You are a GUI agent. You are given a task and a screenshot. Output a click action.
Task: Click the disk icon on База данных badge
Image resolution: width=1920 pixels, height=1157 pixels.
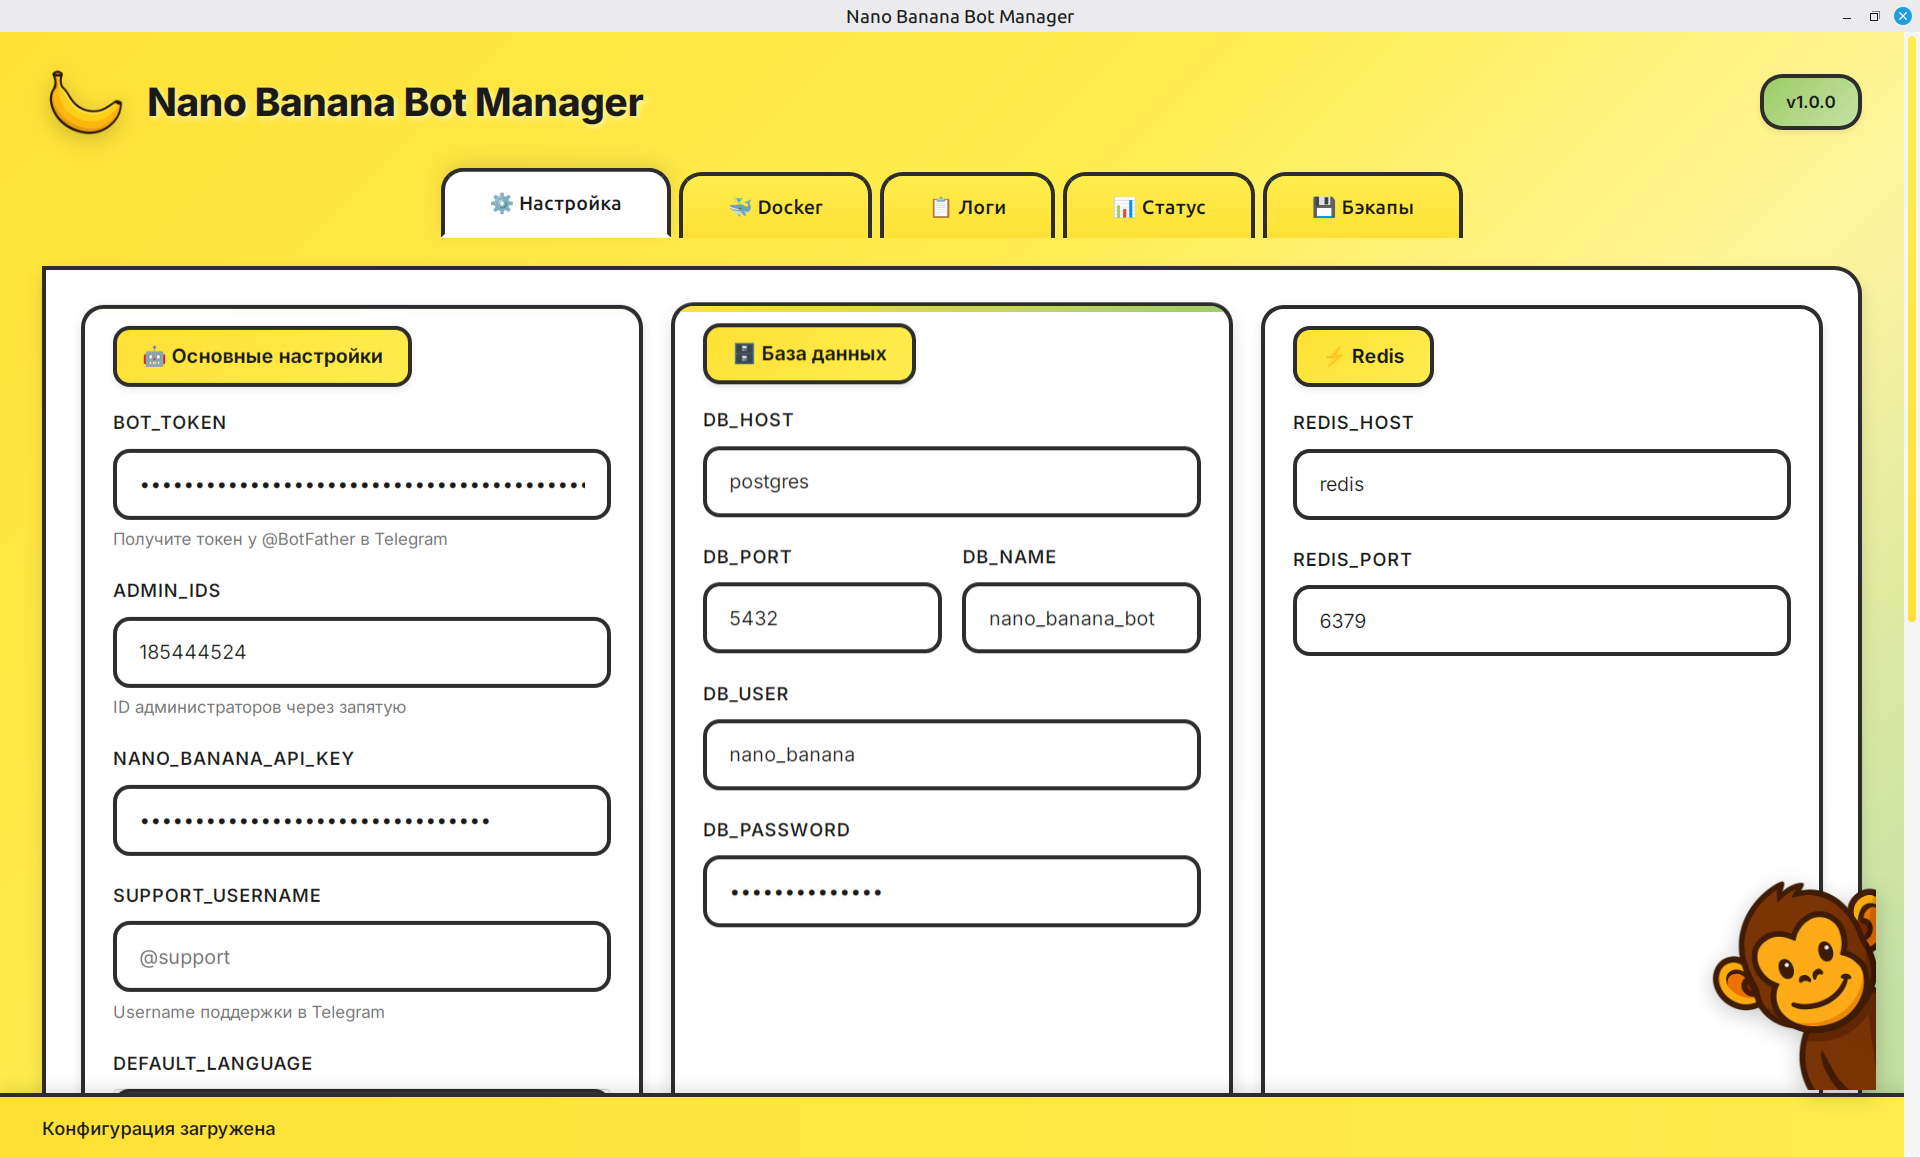point(743,353)
